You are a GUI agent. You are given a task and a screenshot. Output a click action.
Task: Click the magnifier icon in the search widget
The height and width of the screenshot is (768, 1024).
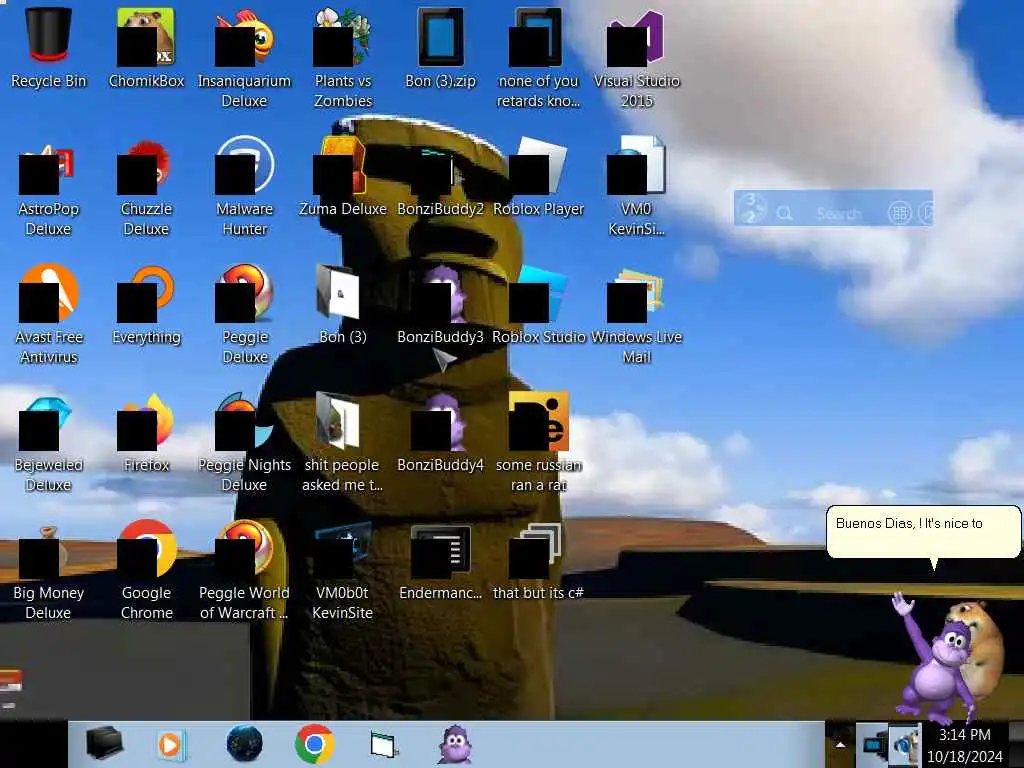[784, 213]
